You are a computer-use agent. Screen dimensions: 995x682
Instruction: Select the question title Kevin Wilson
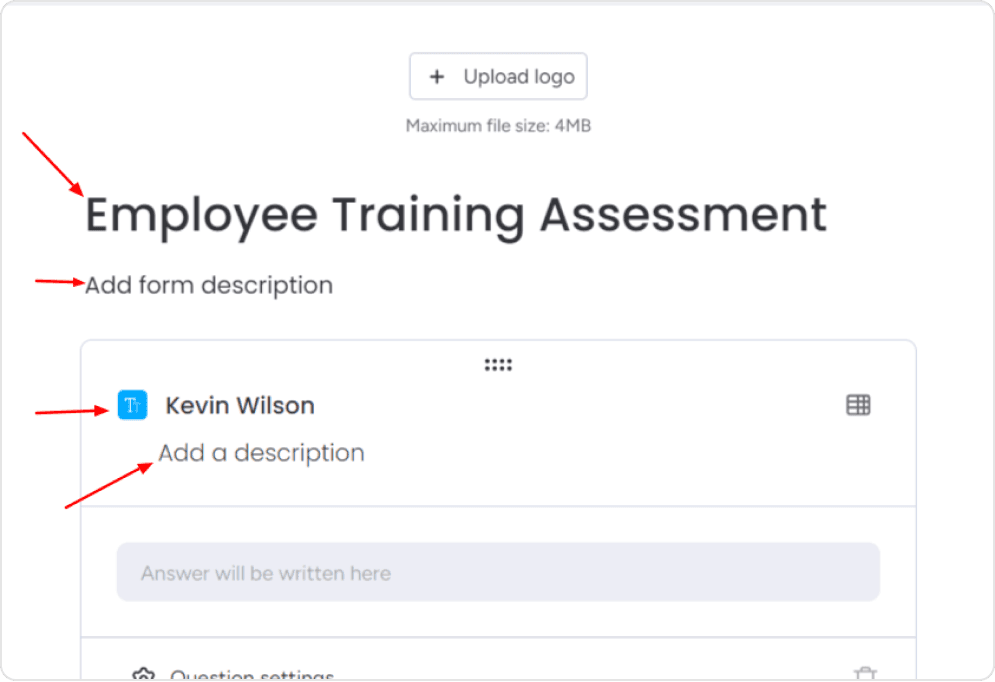click(x=240, y=405)
